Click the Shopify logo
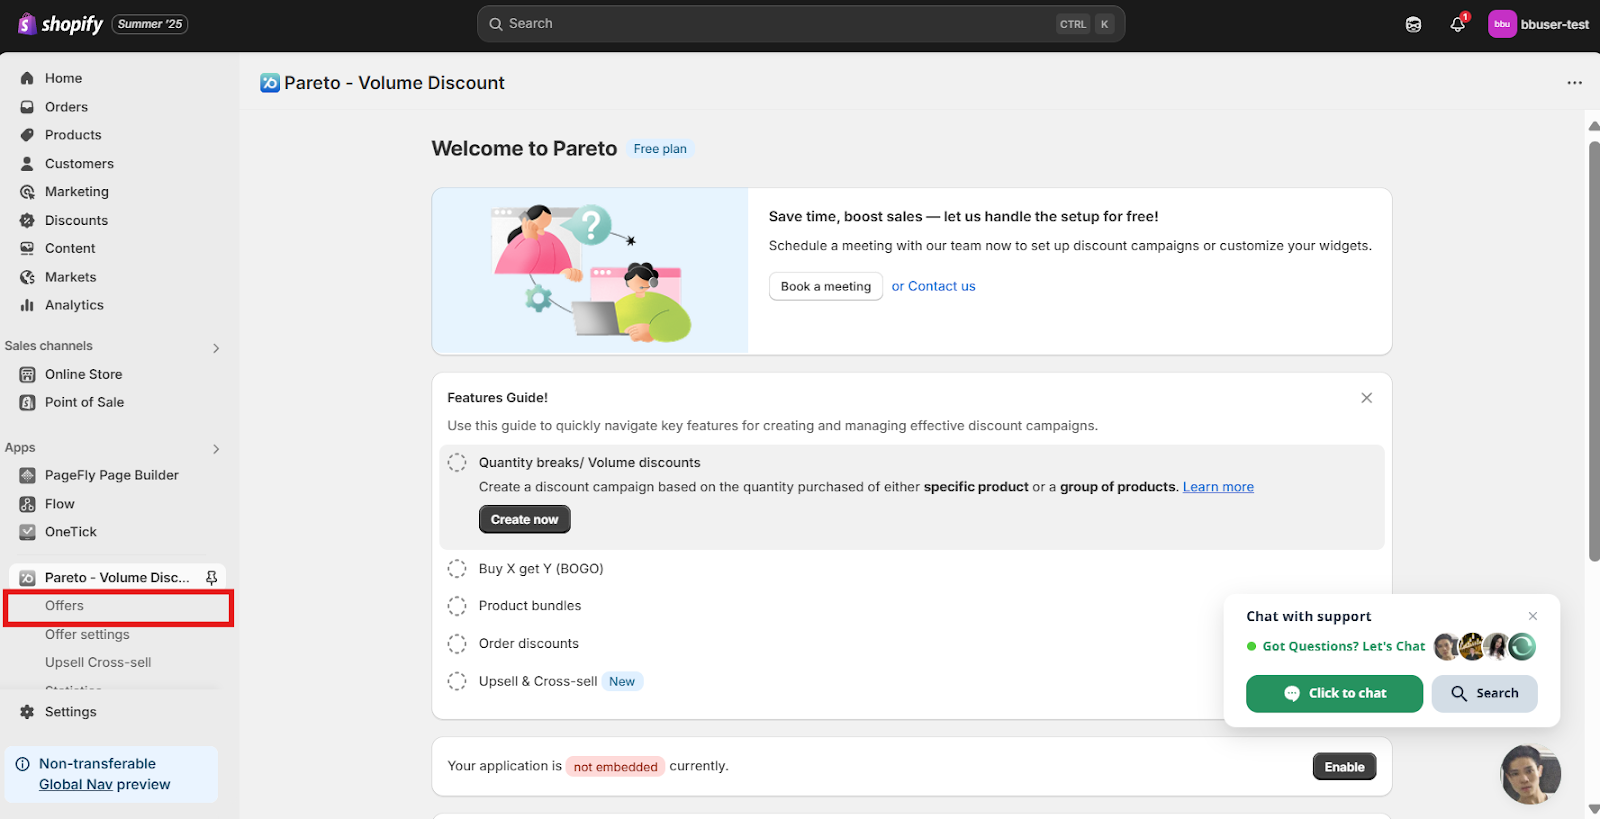Viewport: 1600px width, 819px height. point(60,24)
